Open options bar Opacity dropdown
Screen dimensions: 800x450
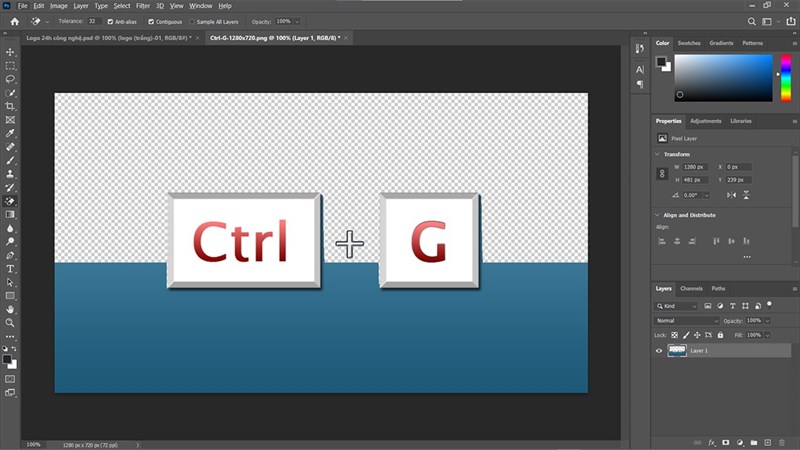297,21
